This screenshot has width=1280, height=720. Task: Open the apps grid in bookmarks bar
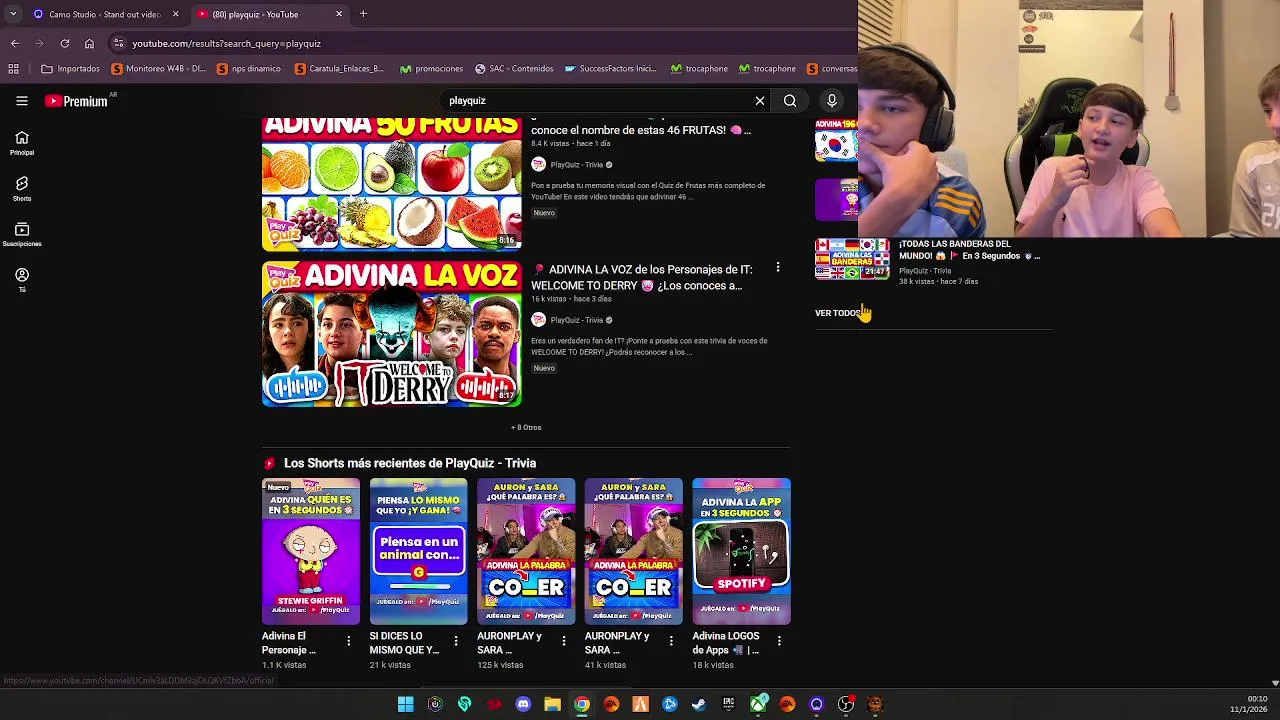[x=13, y=69]
